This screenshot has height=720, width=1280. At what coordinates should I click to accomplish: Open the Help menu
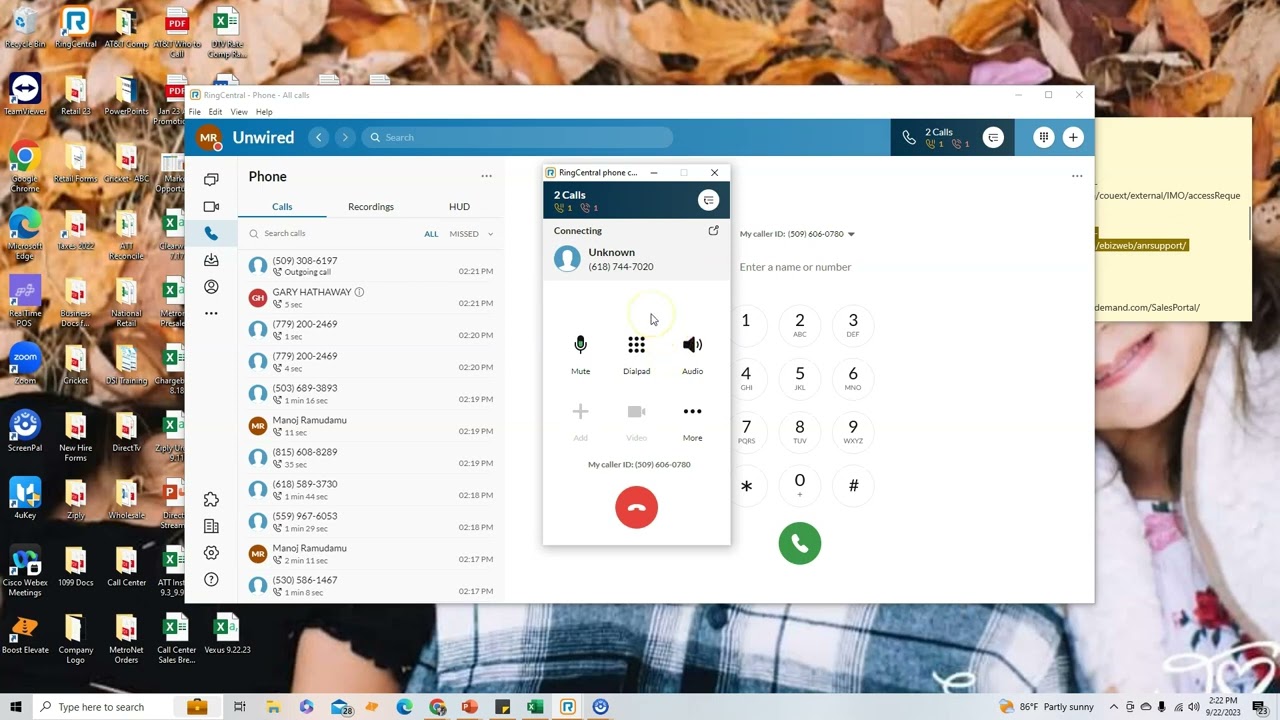[264, 112]
